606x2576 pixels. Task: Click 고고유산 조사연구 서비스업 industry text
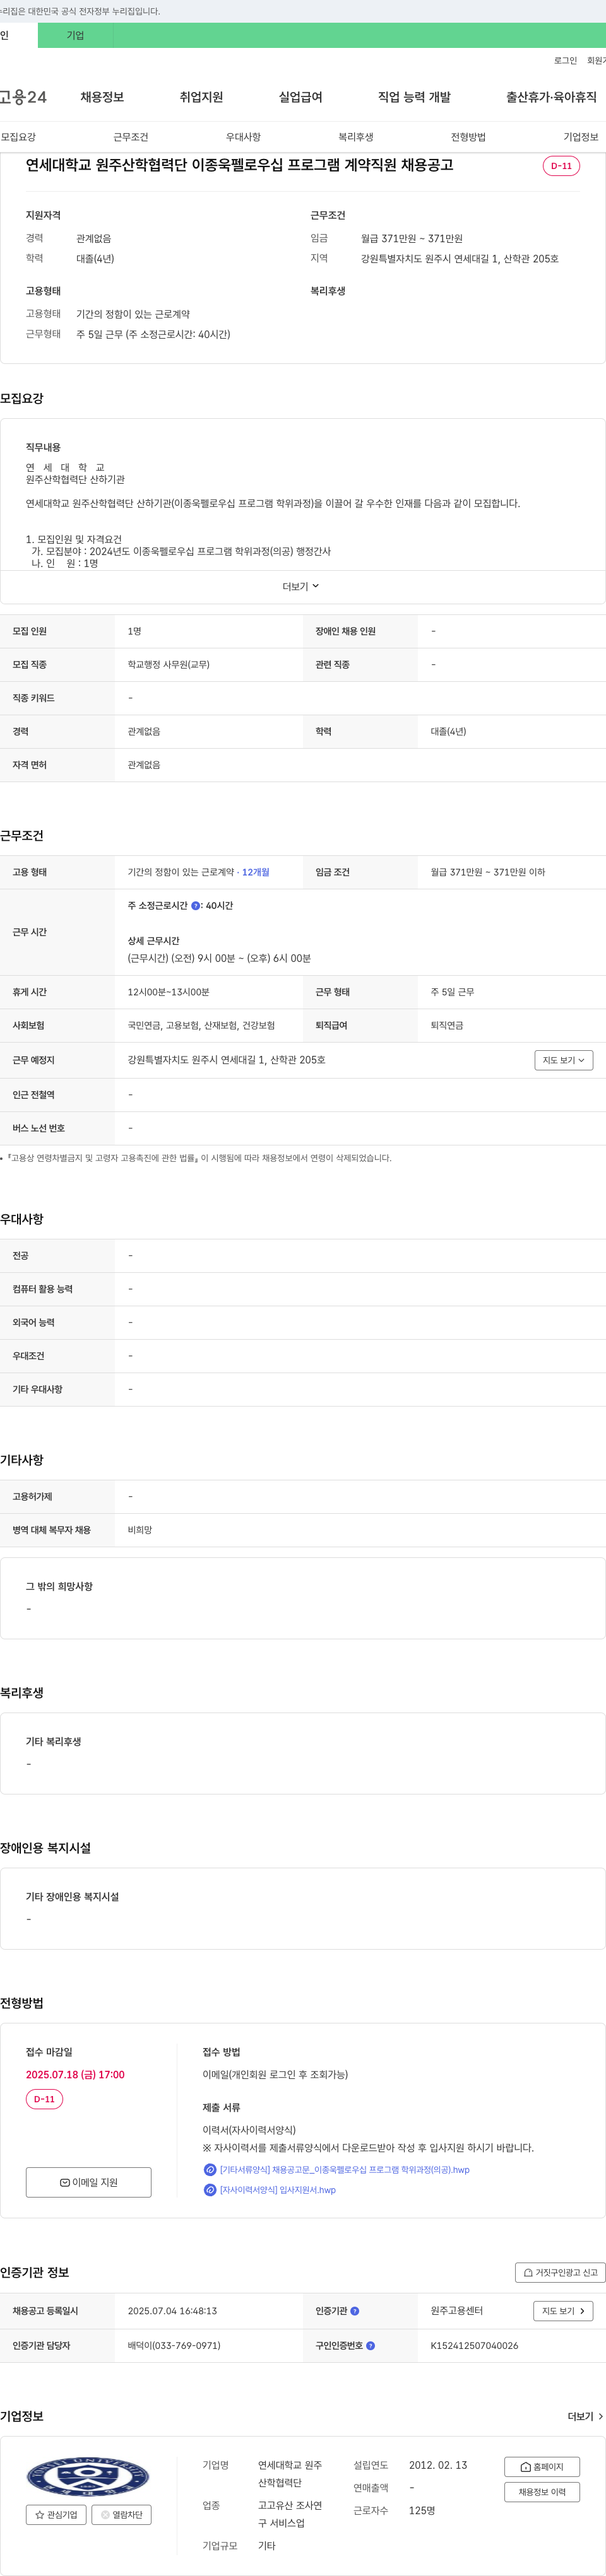(x=290, y=2514)
